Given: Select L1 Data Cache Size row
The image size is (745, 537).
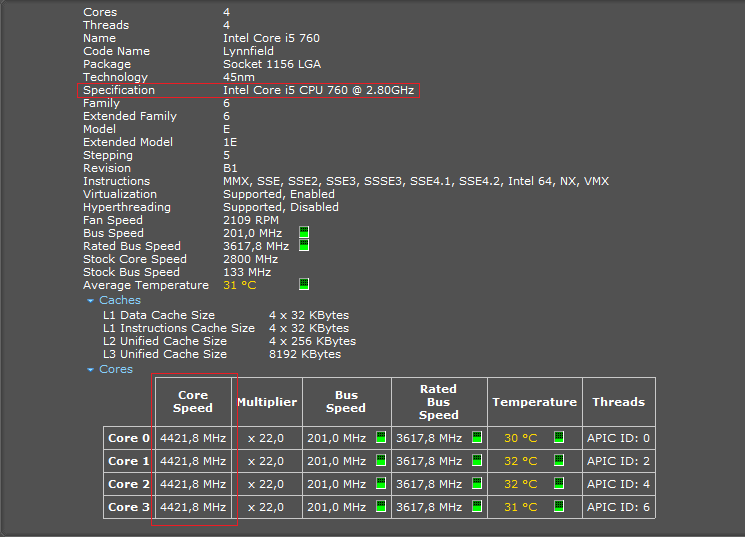Looking at the screenshot, I should coord(226,315).
